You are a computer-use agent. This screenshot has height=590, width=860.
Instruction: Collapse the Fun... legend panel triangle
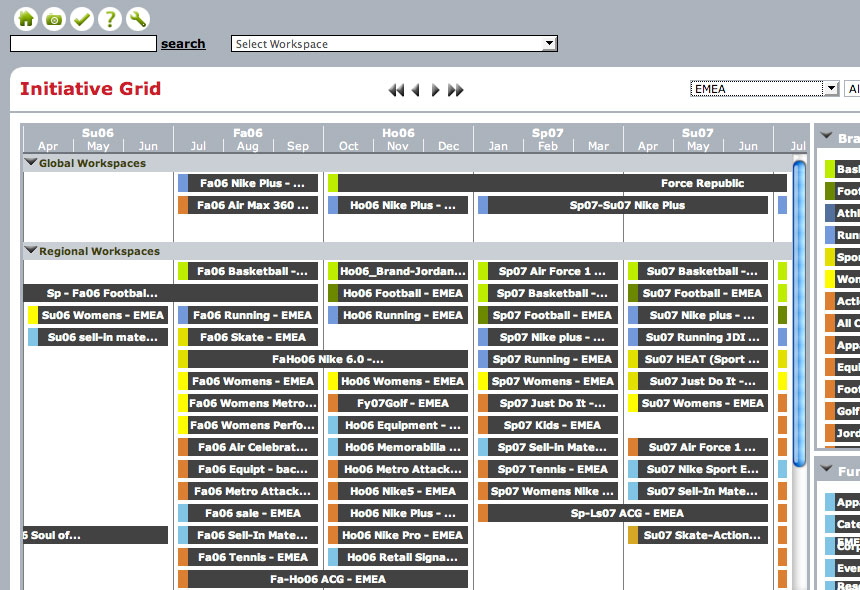pyautogui.click(x=825, y=469)
